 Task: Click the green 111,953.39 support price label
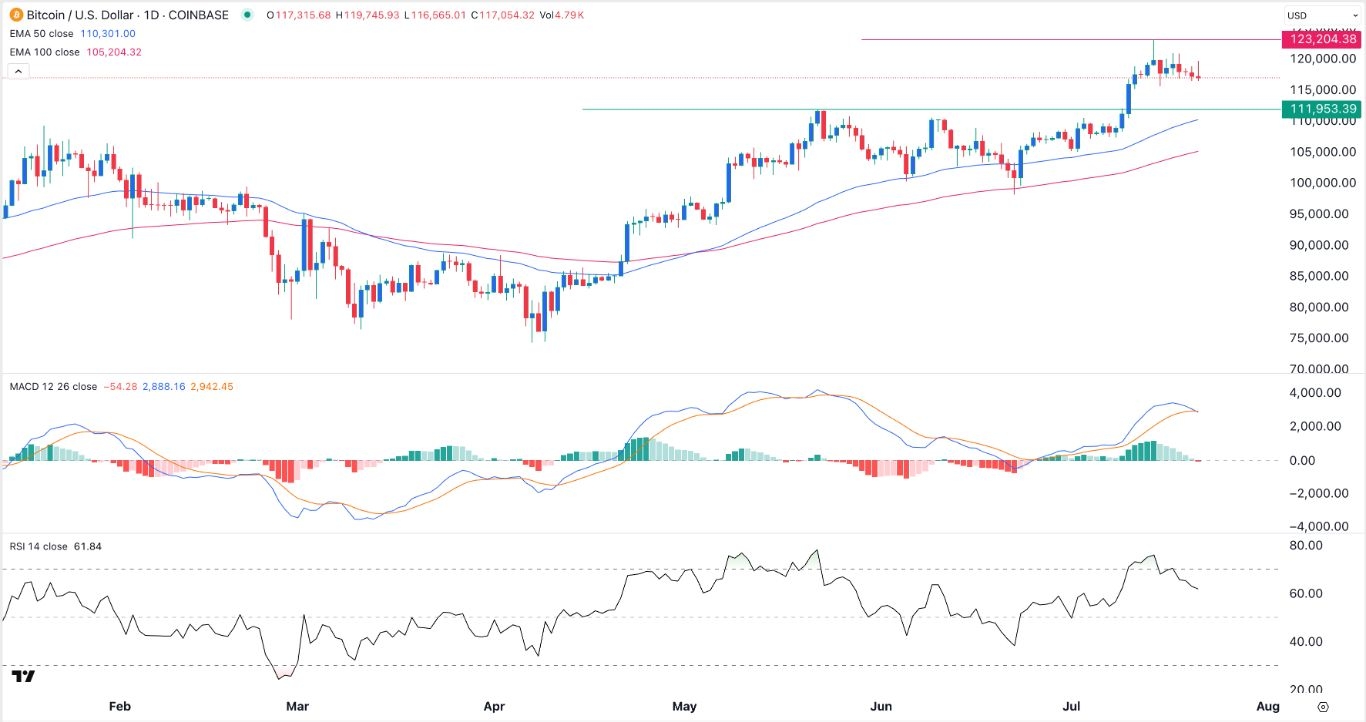click(x=1322, y=109)
